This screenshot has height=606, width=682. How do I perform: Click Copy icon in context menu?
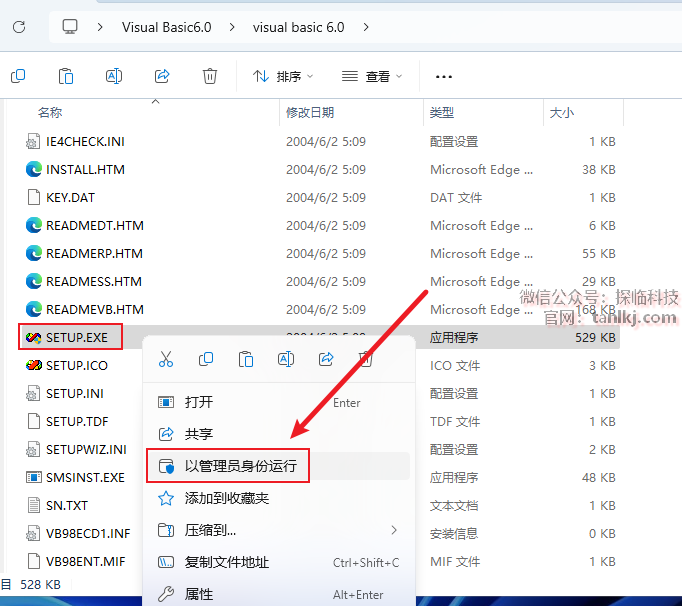(x=206, y=359)
